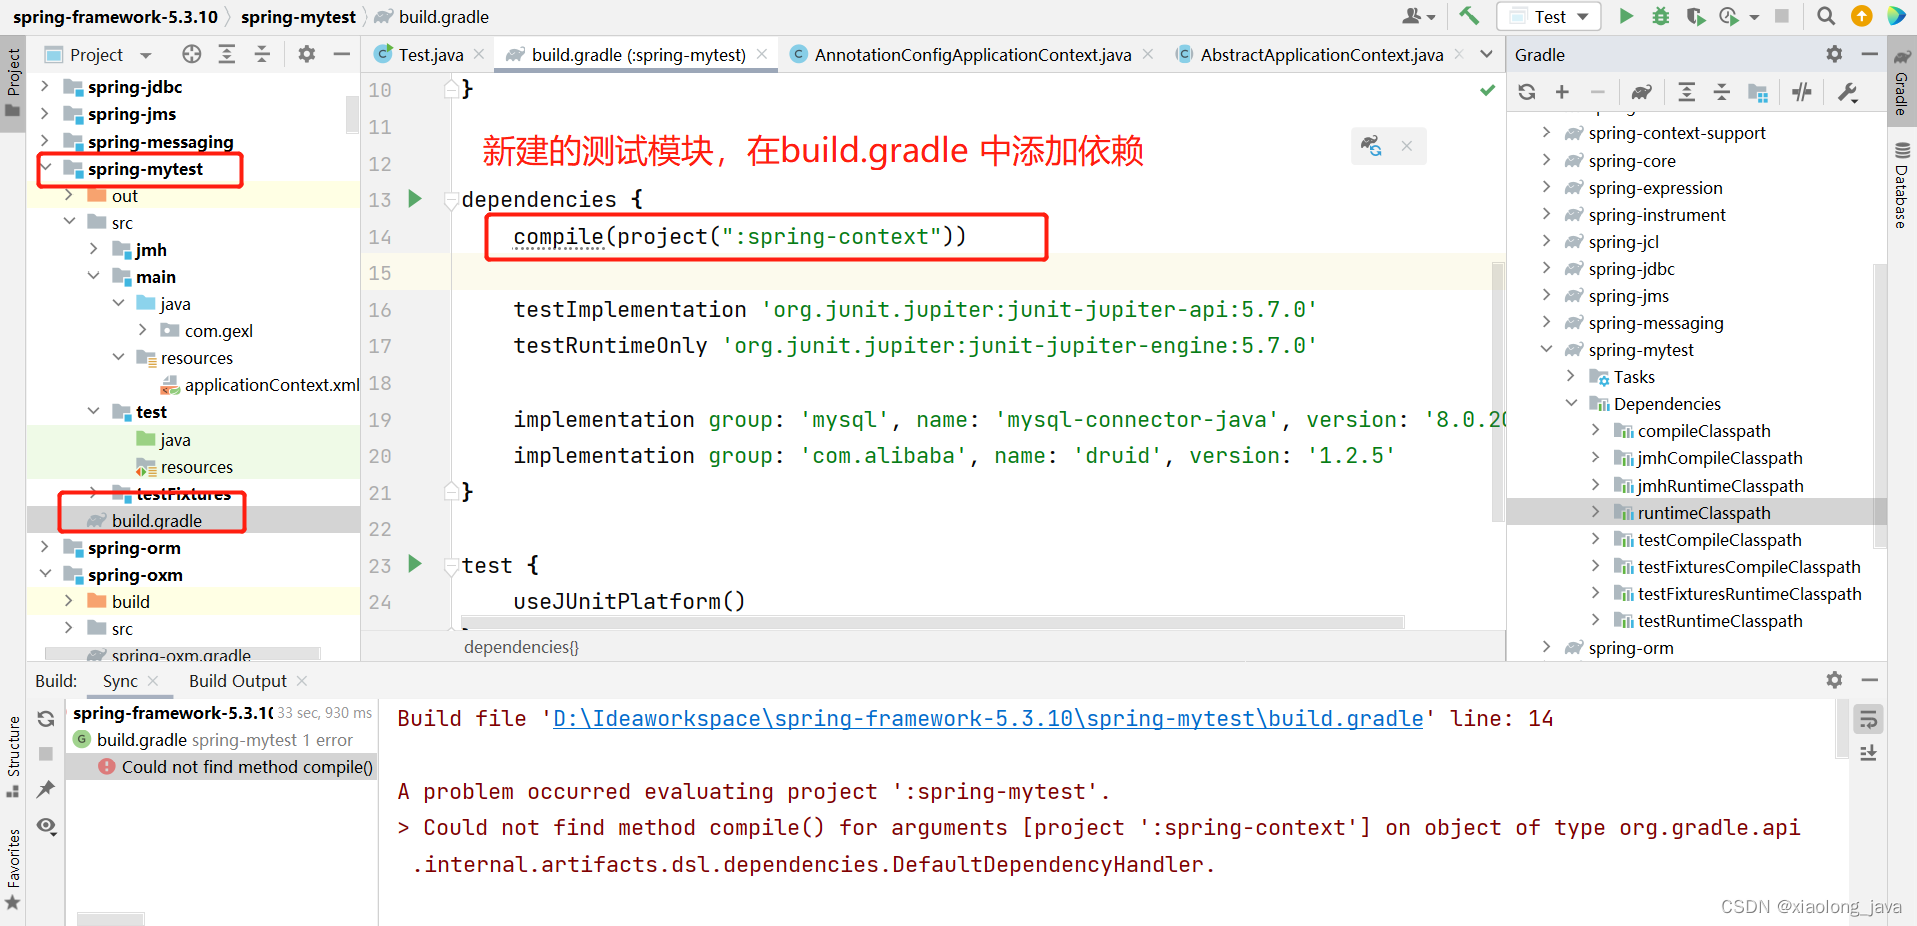
Task: Click the green inspection checkmark in editor
Action: pyautogui.click(x=1488, y=90)
